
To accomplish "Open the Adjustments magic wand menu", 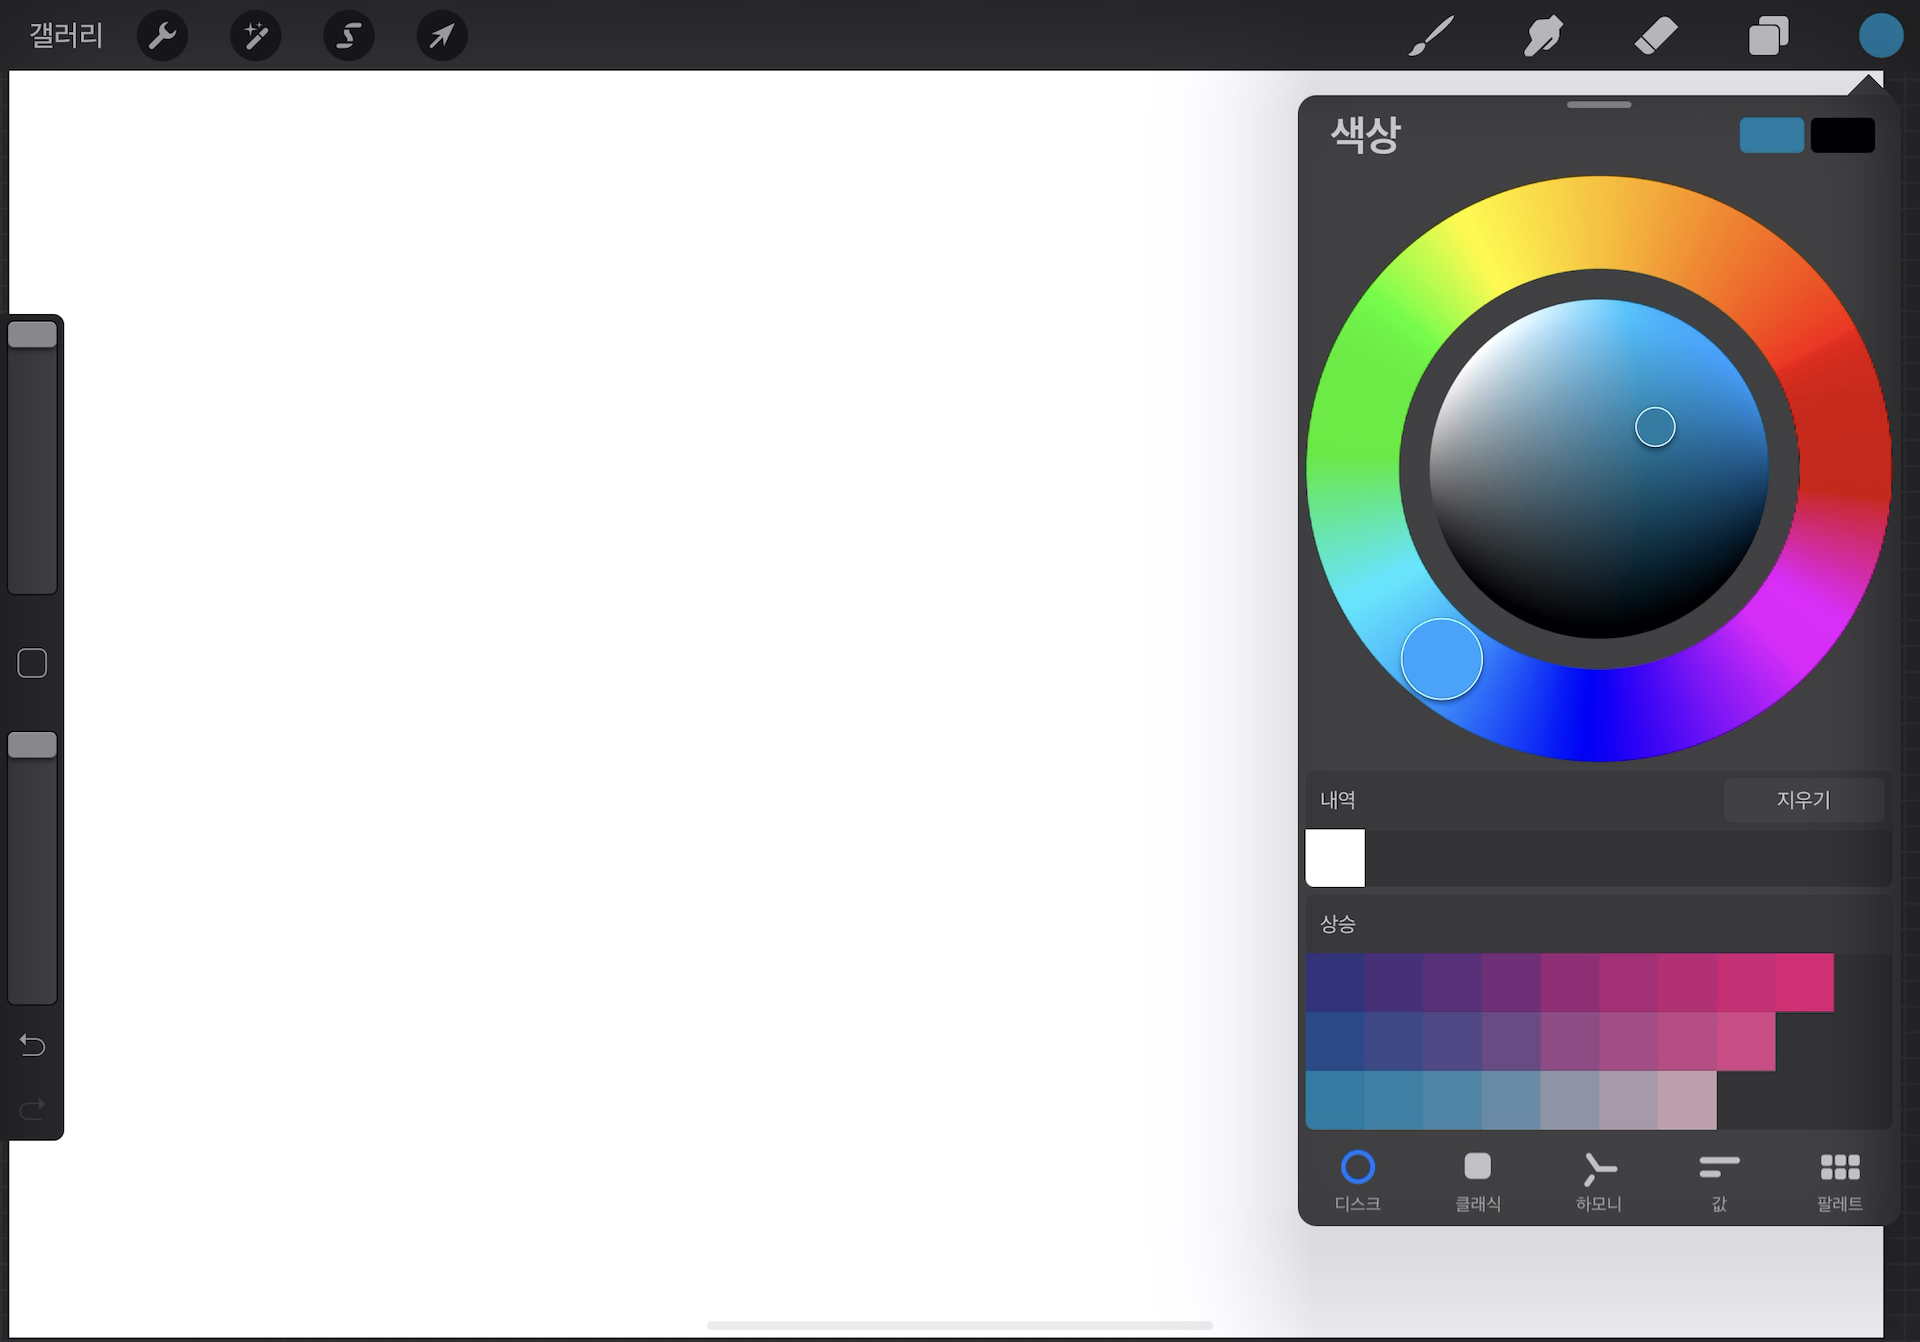I will [255, 36].
